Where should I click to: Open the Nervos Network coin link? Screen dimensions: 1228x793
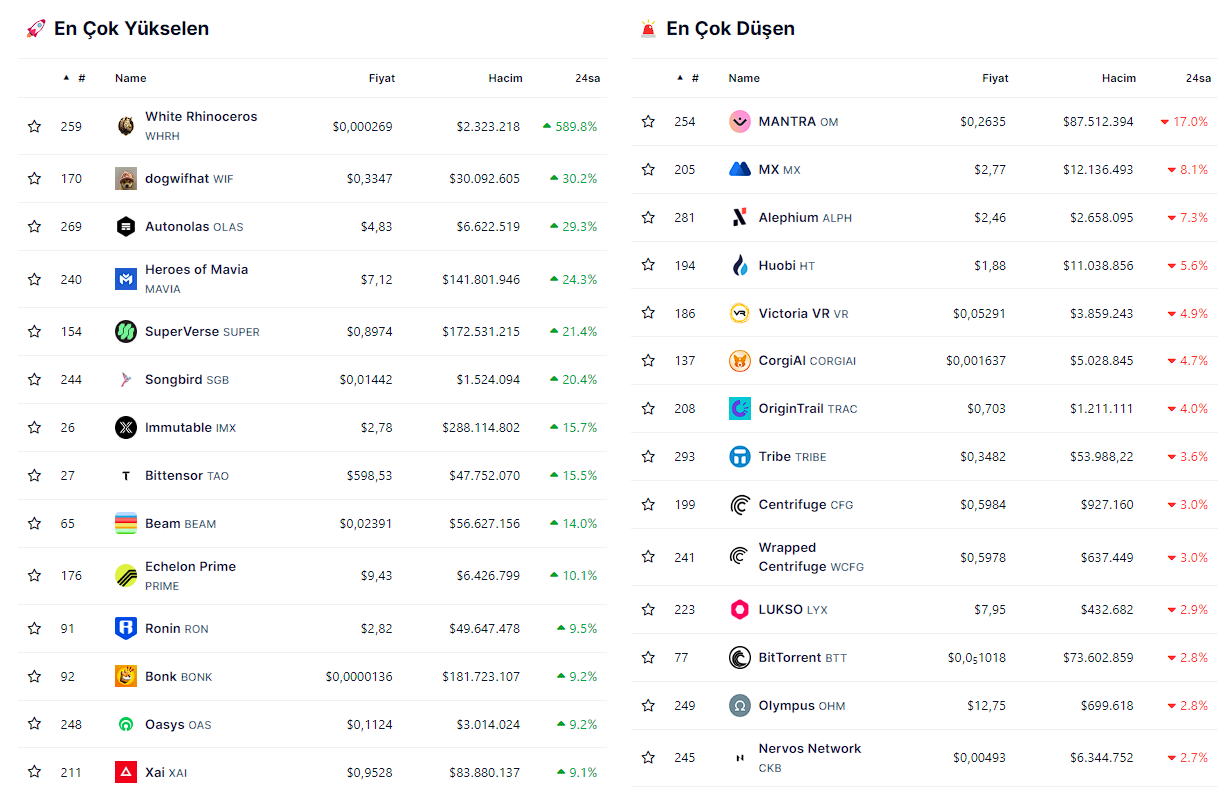point(809,749)
